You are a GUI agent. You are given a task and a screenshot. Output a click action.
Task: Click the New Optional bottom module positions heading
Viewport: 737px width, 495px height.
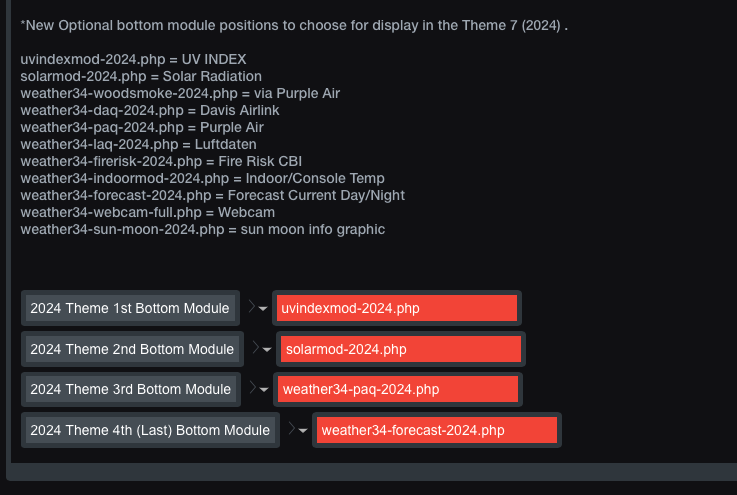click(294, 25)
